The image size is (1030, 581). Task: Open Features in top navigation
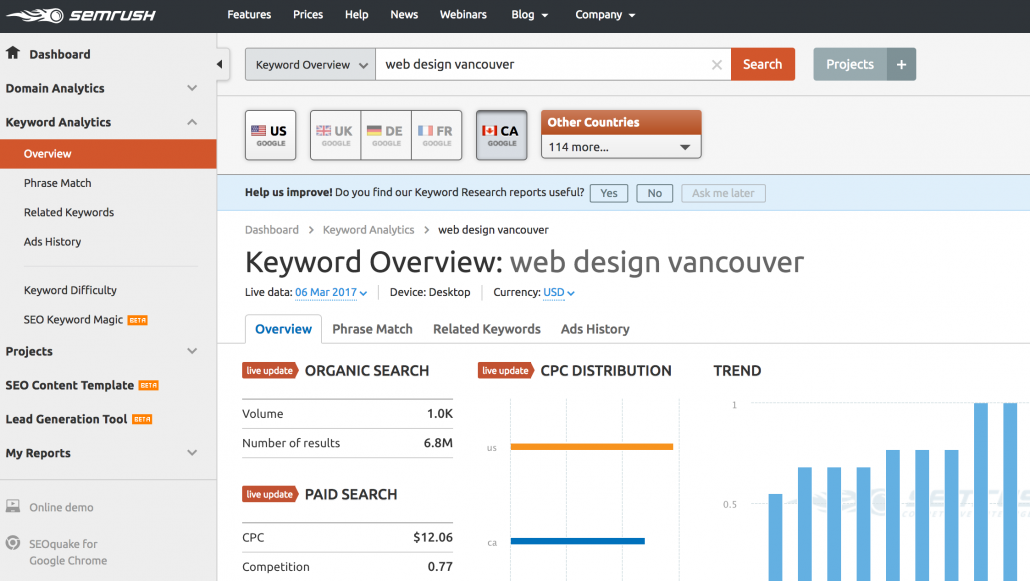[249, 14]
